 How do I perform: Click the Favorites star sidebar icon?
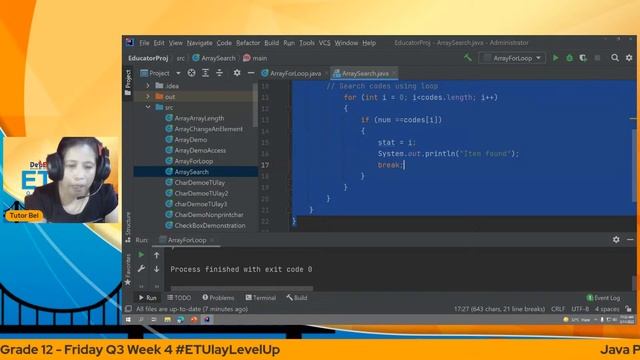(x=128, y=282)
